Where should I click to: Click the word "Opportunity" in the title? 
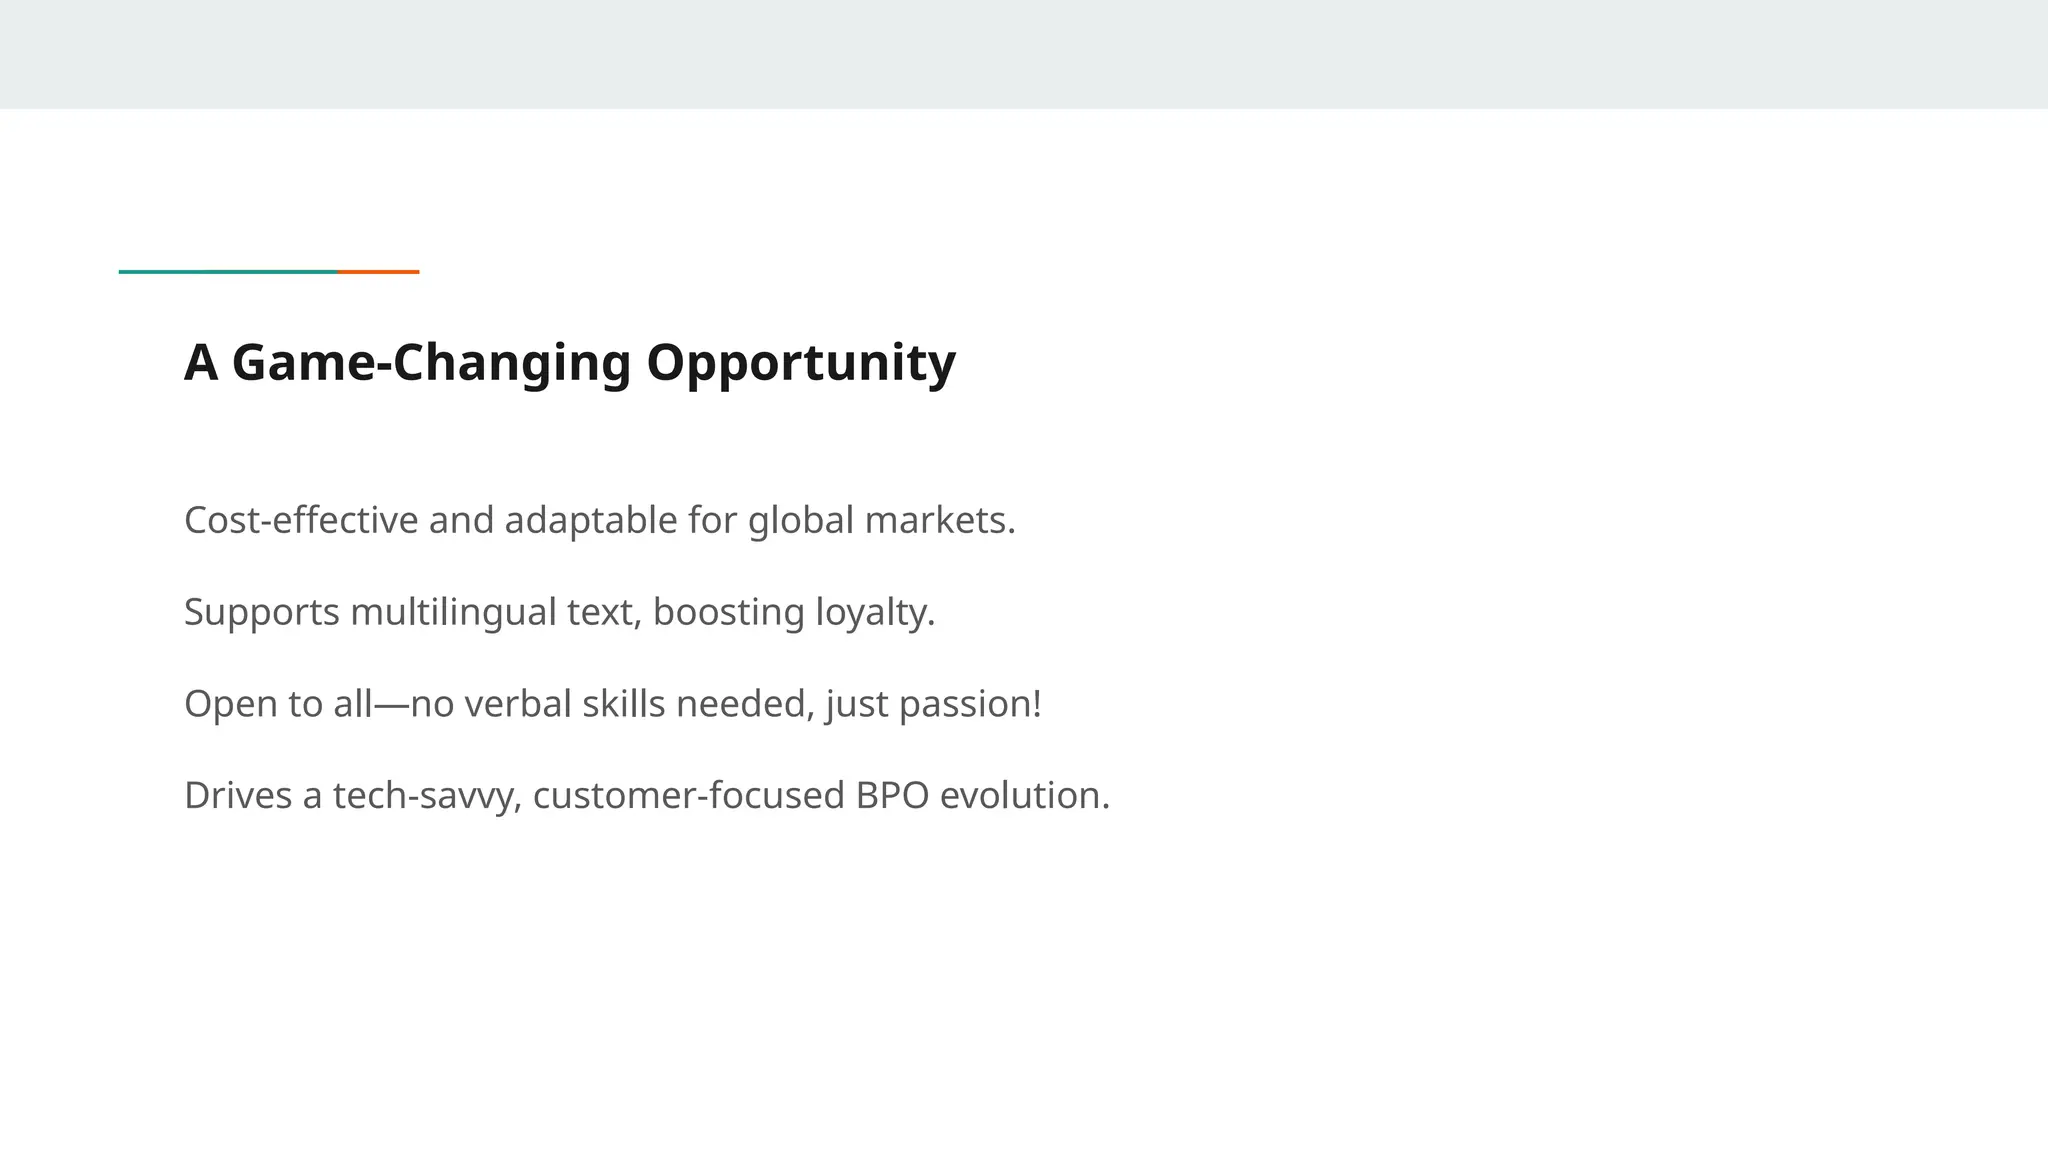tap(801, 362)
